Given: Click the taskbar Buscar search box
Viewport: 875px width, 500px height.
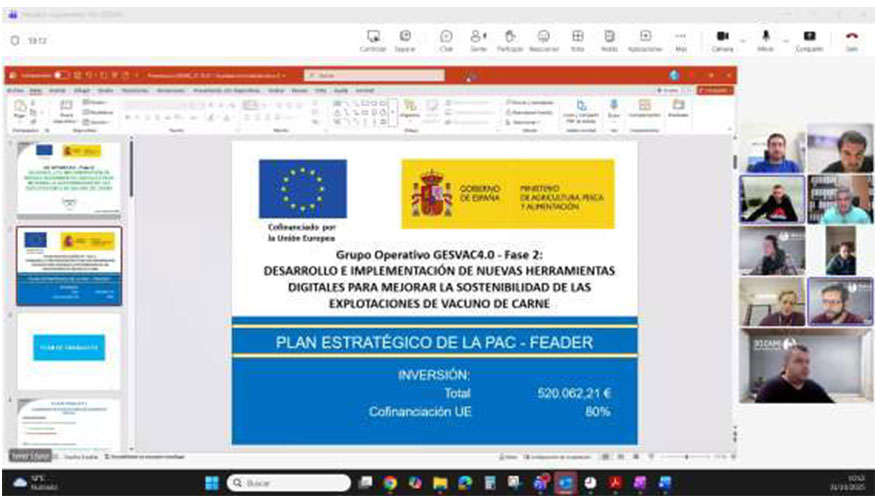Looking at the screenshot, I should 289,483.
